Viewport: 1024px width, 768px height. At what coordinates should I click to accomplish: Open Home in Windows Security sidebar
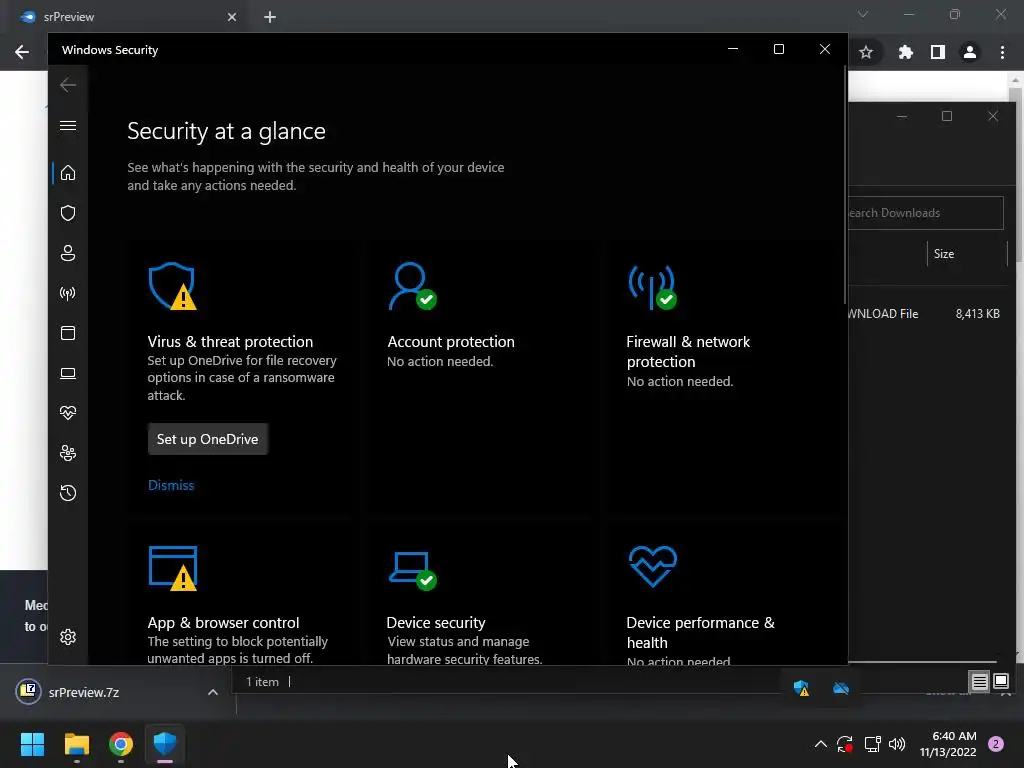(x=68, y=173)
